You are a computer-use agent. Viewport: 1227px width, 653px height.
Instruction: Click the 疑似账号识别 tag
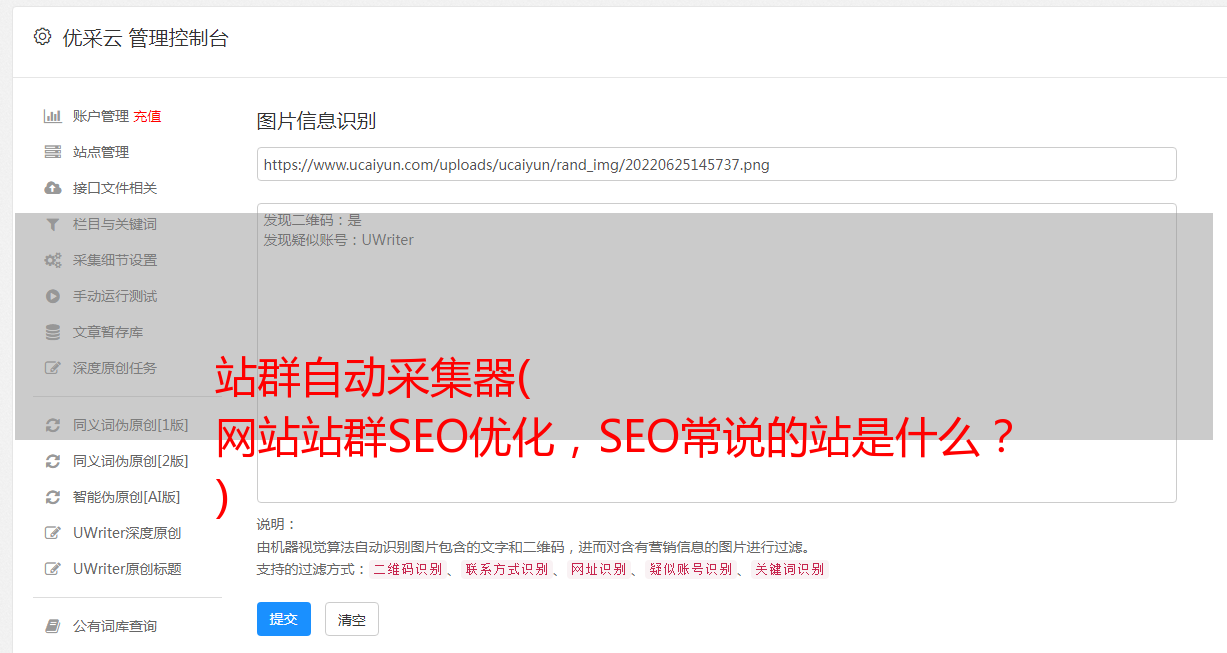pos(690,569)
